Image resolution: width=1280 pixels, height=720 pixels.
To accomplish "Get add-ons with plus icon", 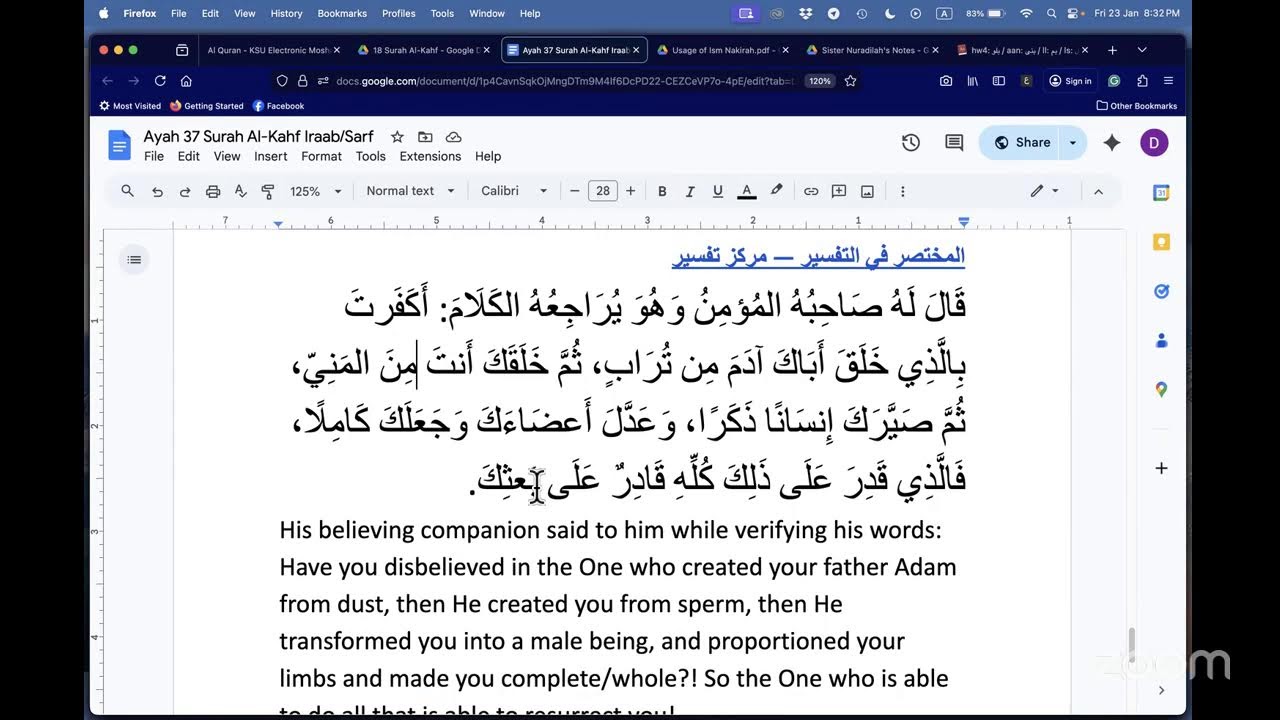I will [x=1161, y=468].
